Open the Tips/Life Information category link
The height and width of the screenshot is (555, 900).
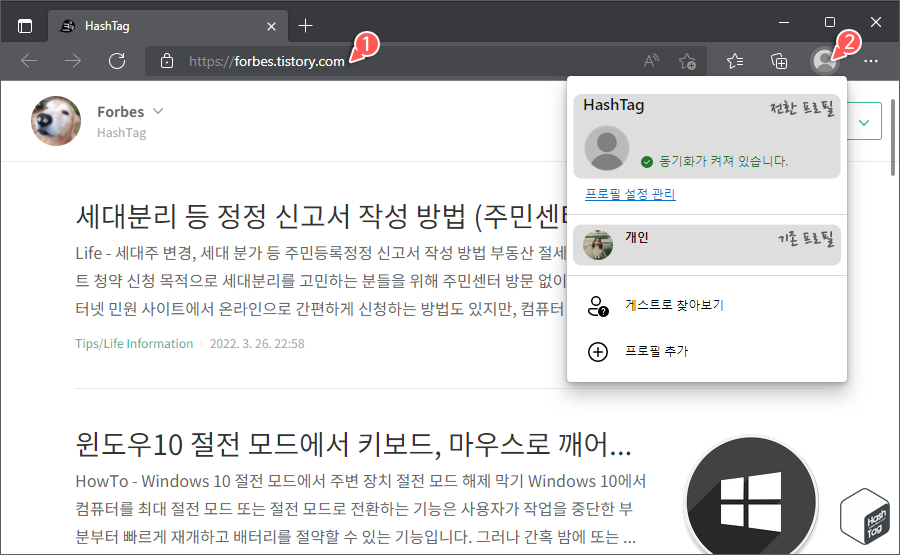(134, 344)
